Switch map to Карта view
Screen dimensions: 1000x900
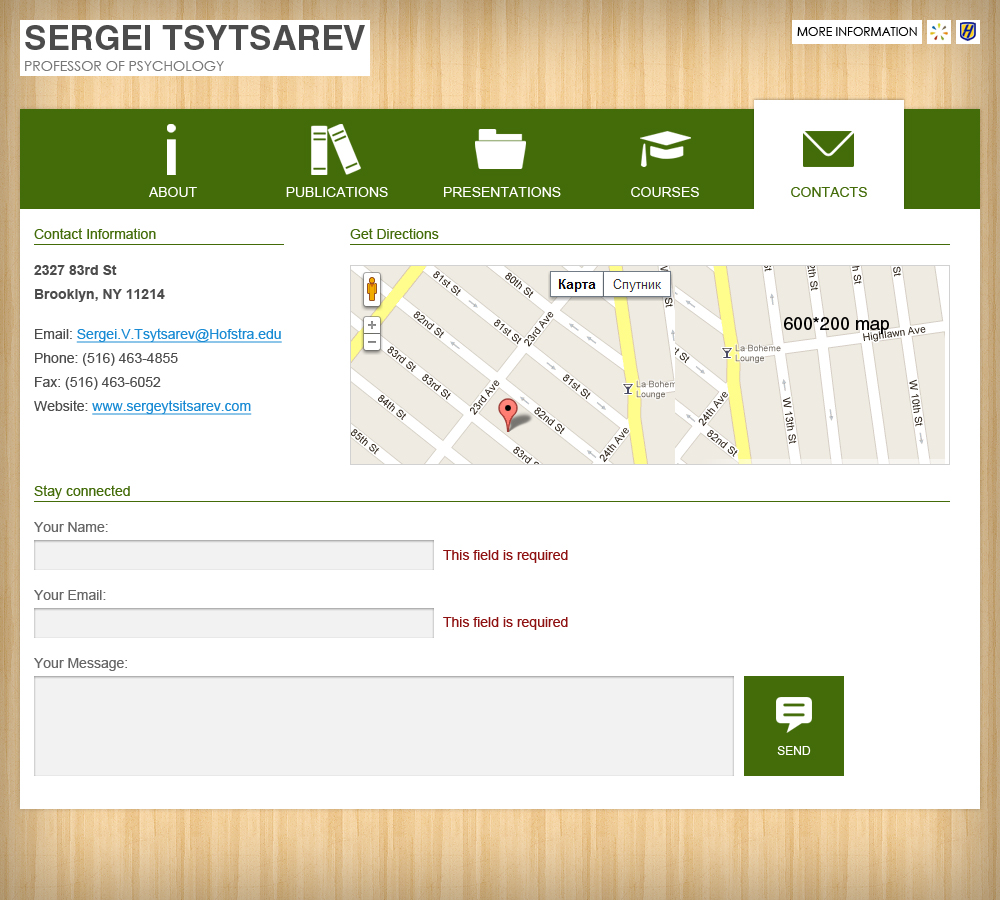click(577, 284)
